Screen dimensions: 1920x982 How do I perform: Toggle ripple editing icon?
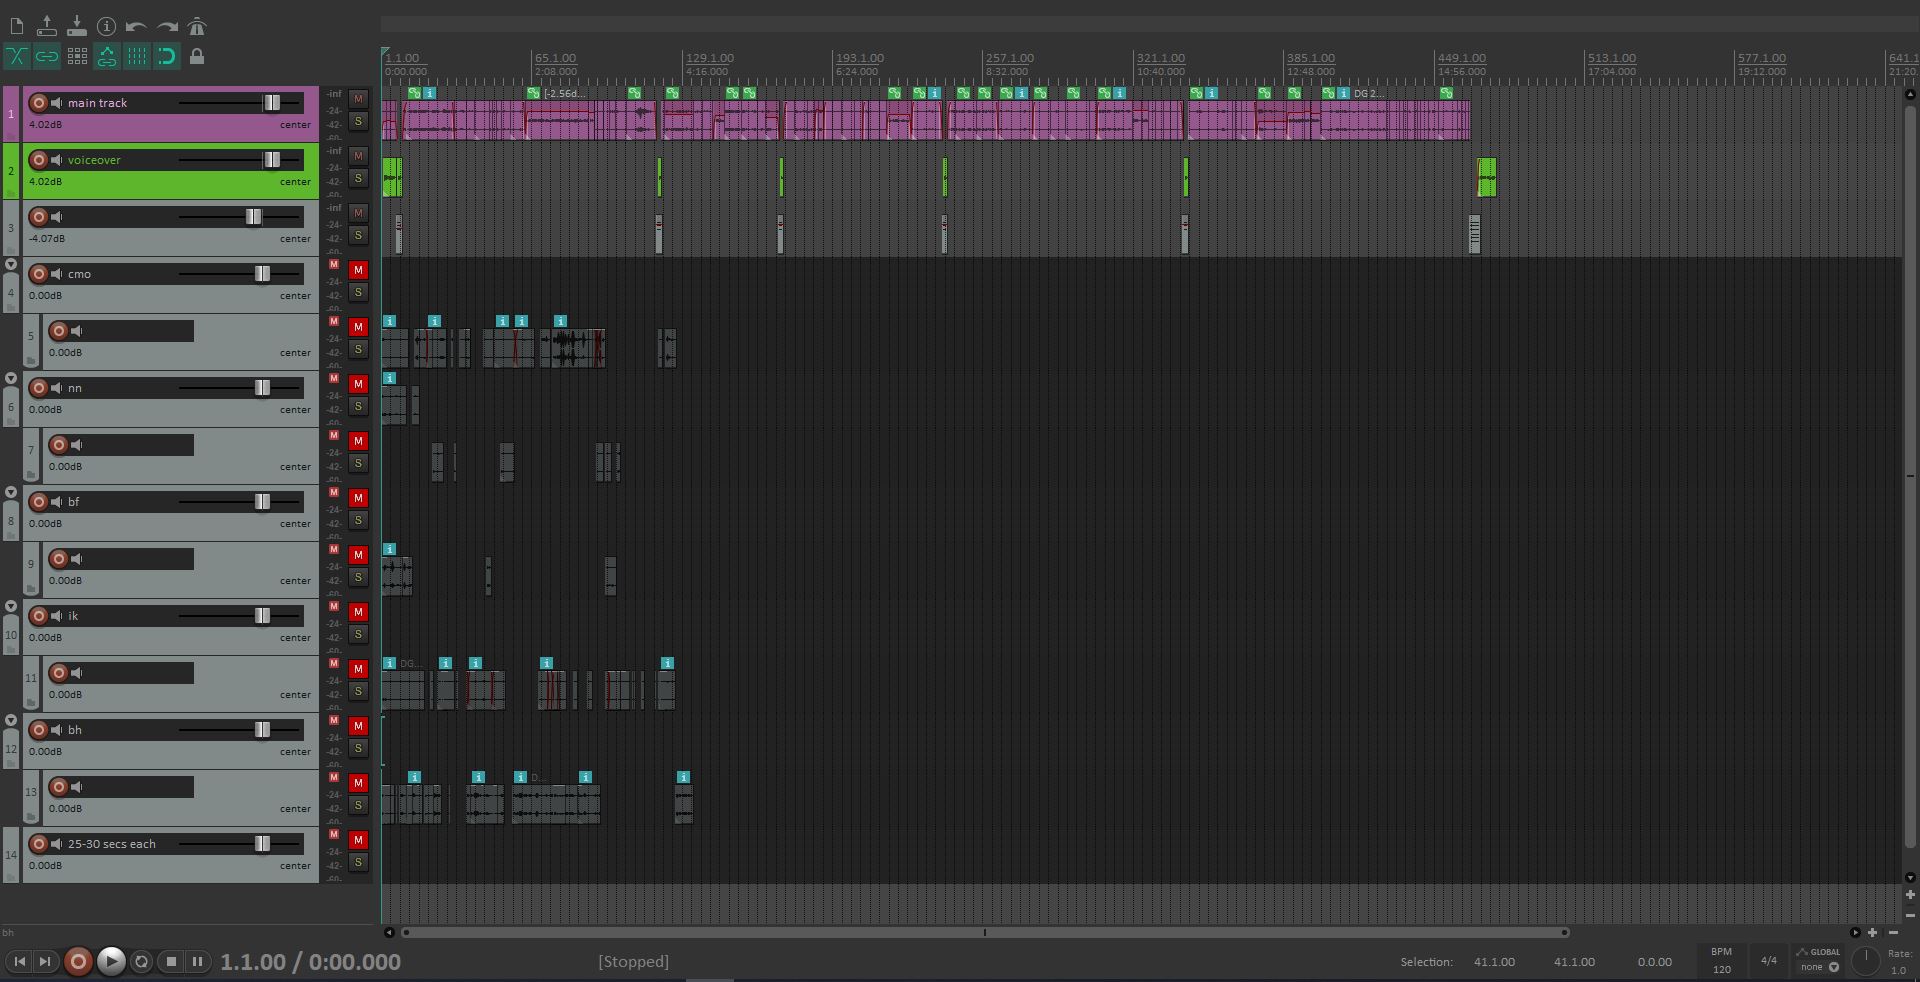(77, 56)
